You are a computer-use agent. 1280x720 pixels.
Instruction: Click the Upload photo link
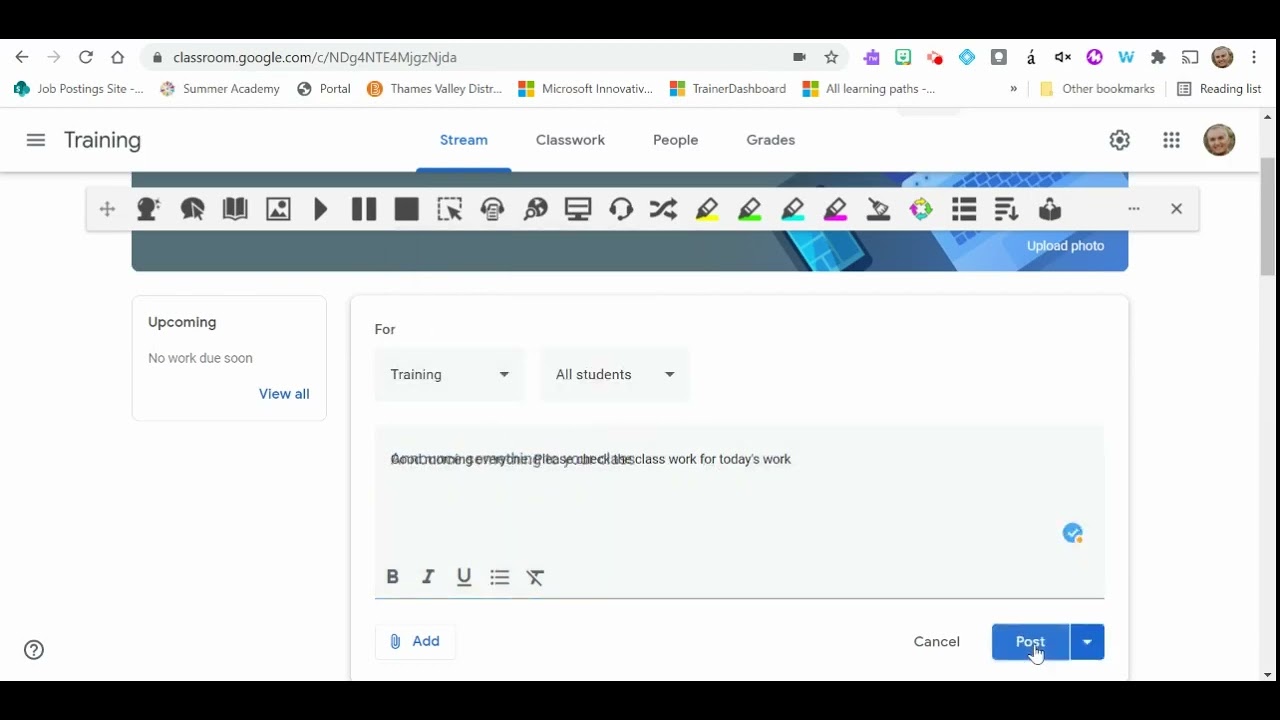pyautogui.click(x=1065, y=246)
